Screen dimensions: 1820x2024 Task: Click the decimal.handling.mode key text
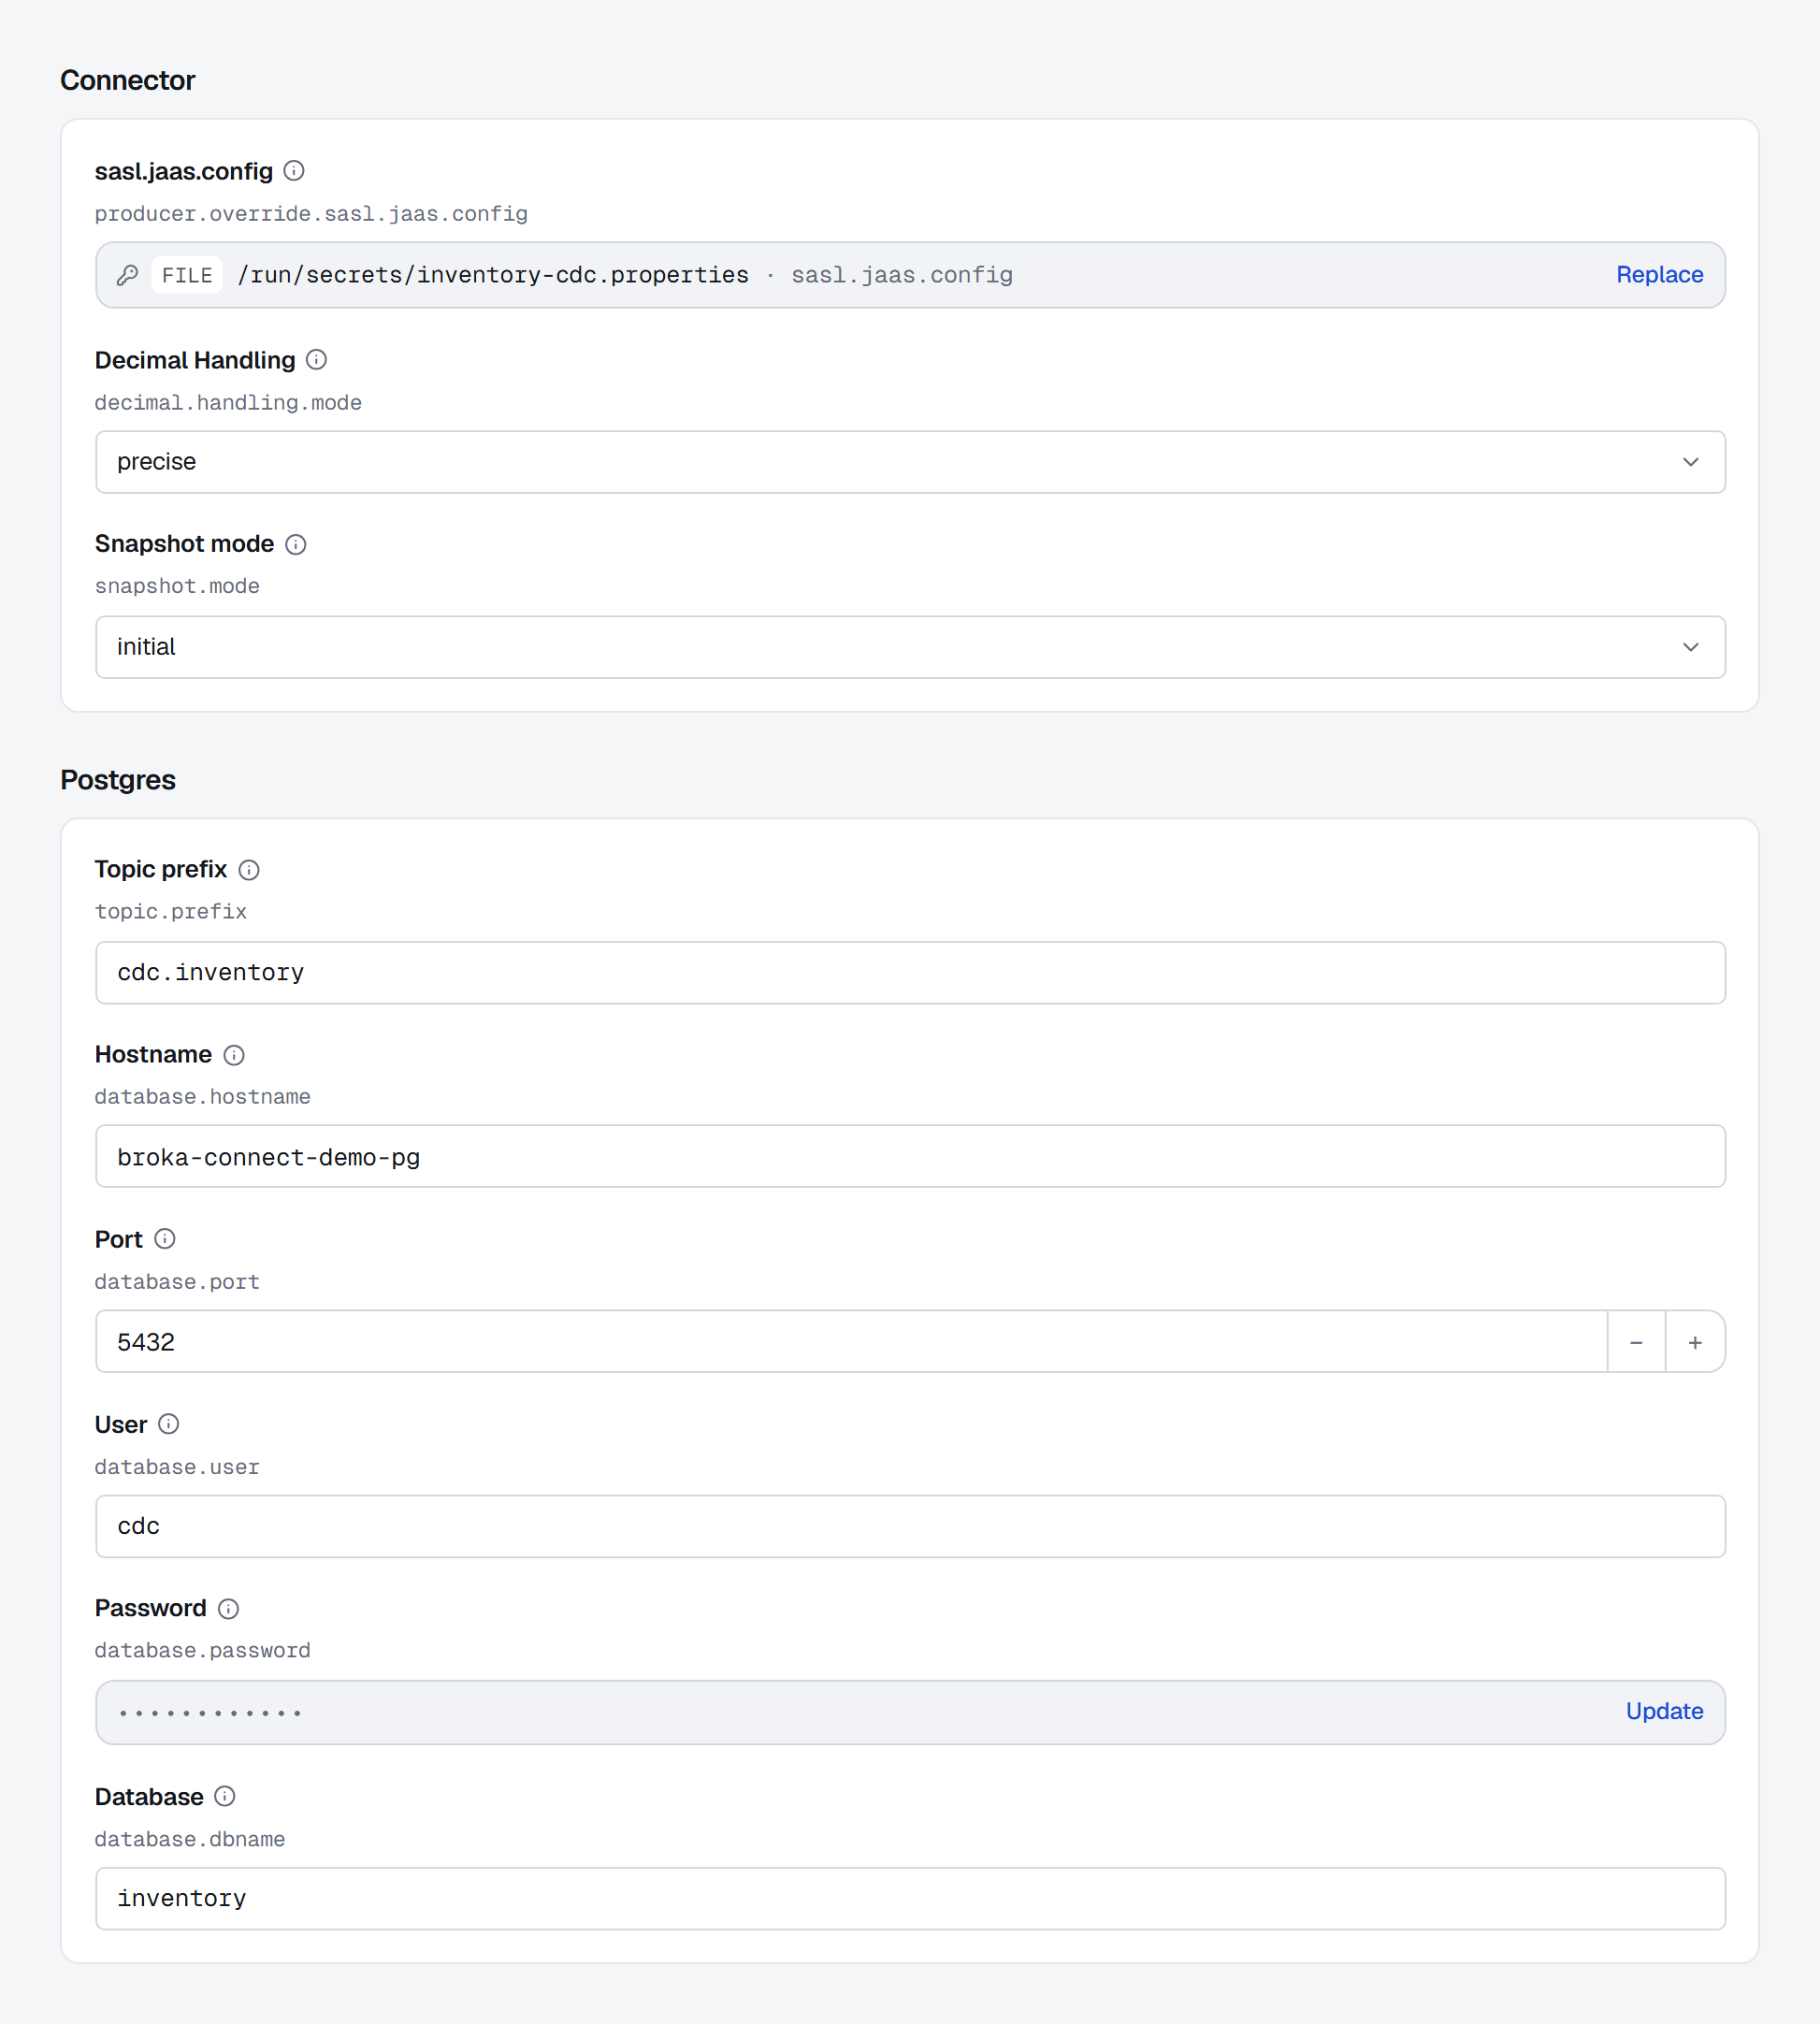(228, 403)
